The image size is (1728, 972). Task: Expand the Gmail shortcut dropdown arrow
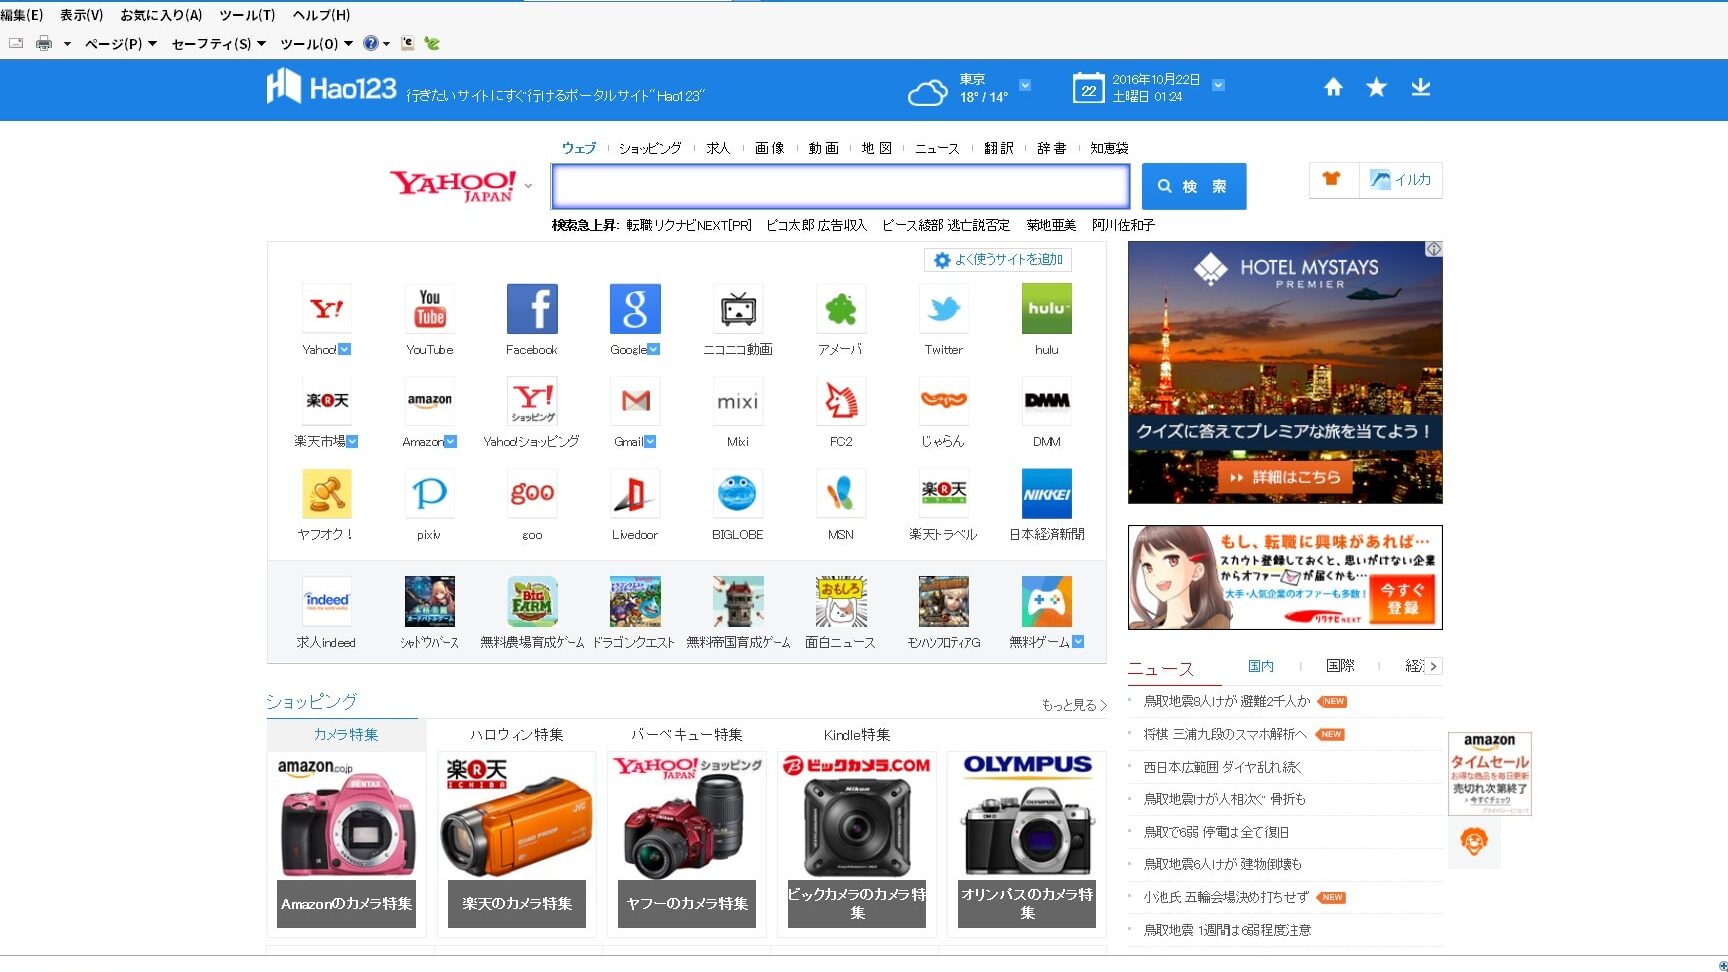(x=650, y=441)
